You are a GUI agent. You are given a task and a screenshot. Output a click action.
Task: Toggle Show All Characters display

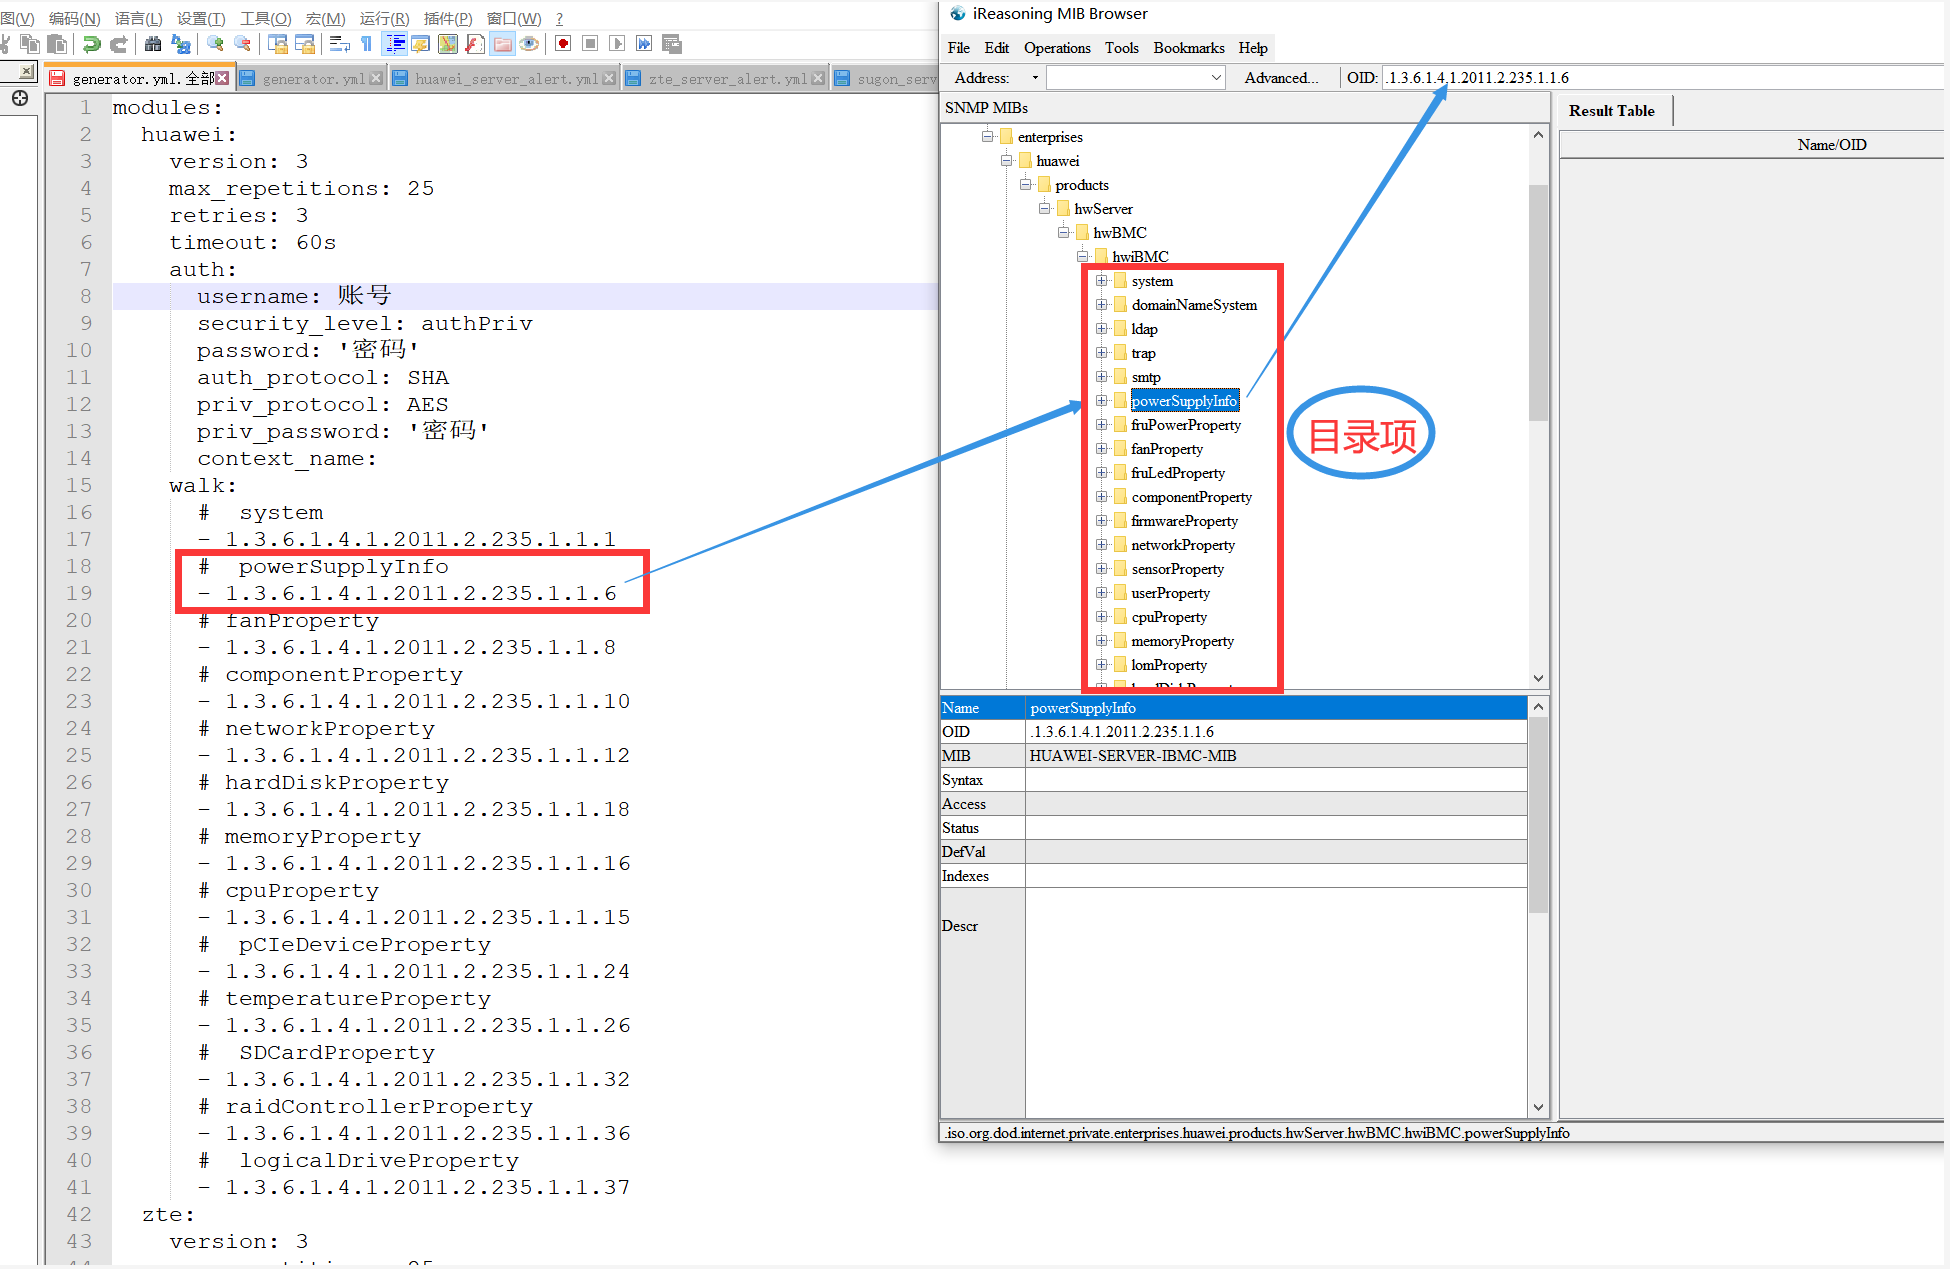[x=366, y=44]
